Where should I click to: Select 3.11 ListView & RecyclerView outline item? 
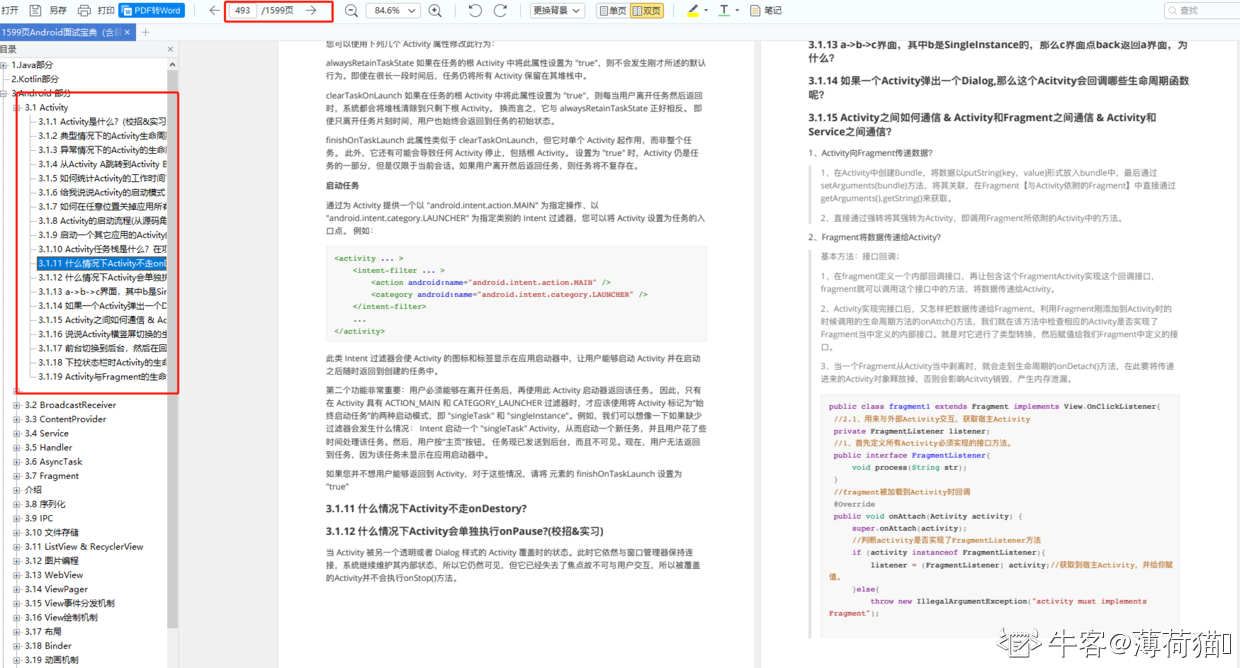[x=84, y=547]
